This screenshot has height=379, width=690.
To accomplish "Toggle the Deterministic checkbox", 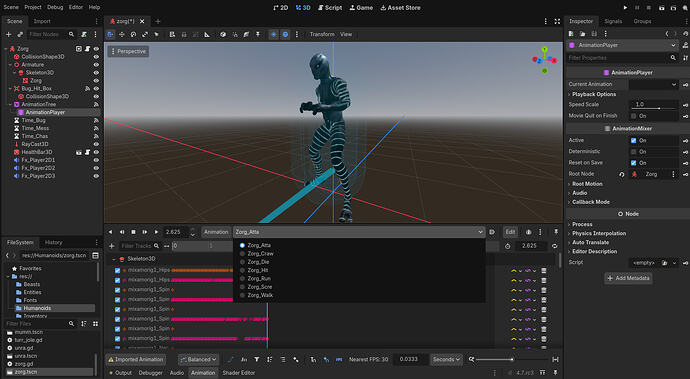I will [x=633, y=151].
